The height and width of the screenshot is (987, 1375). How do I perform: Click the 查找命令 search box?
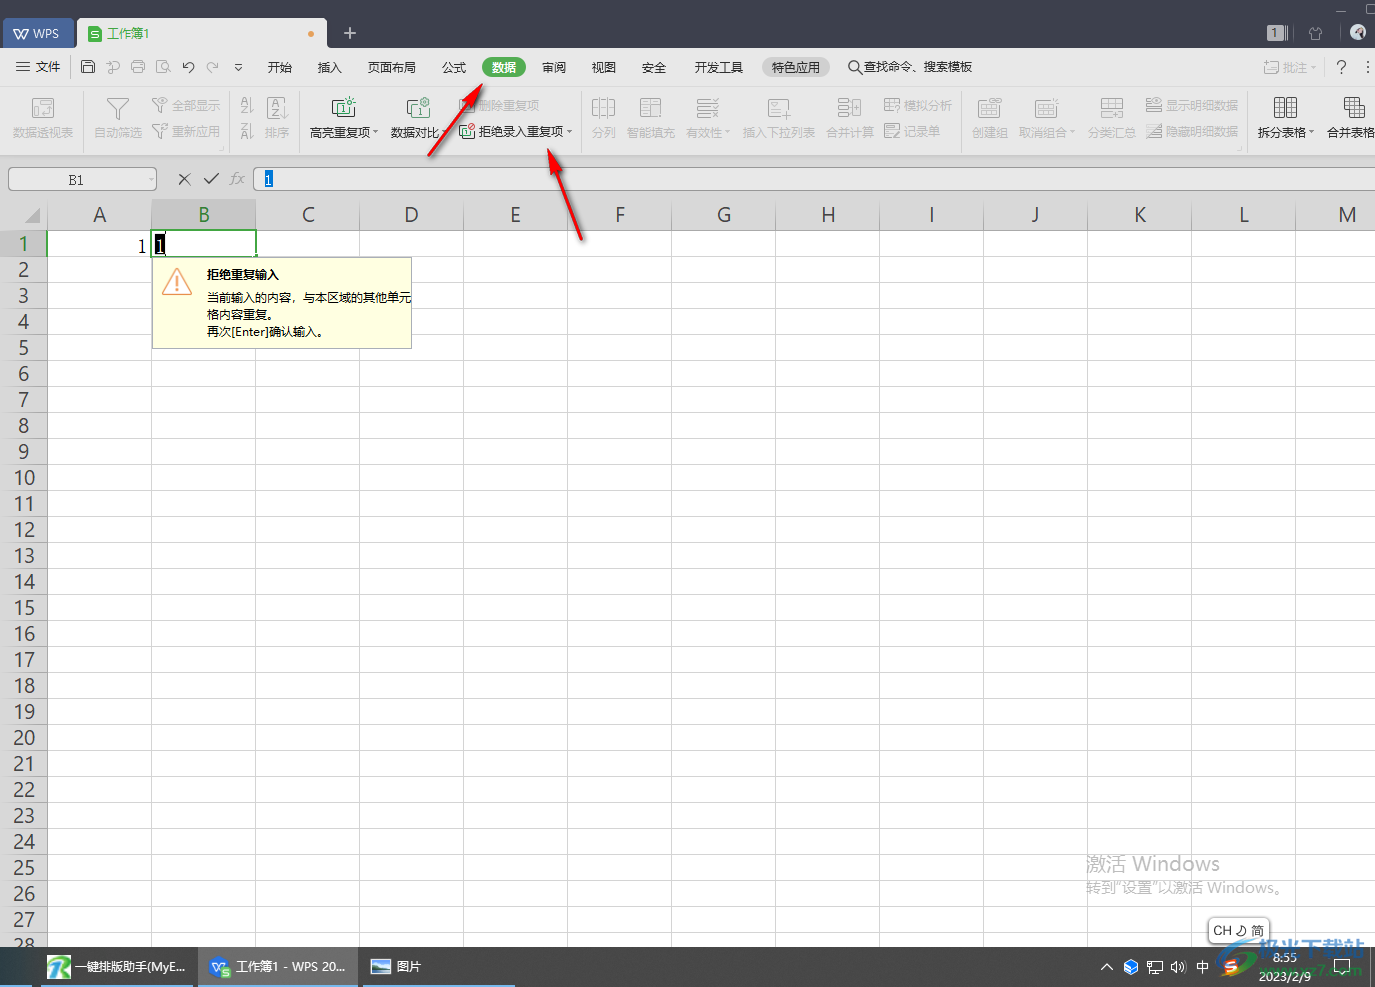pos(910,67)
